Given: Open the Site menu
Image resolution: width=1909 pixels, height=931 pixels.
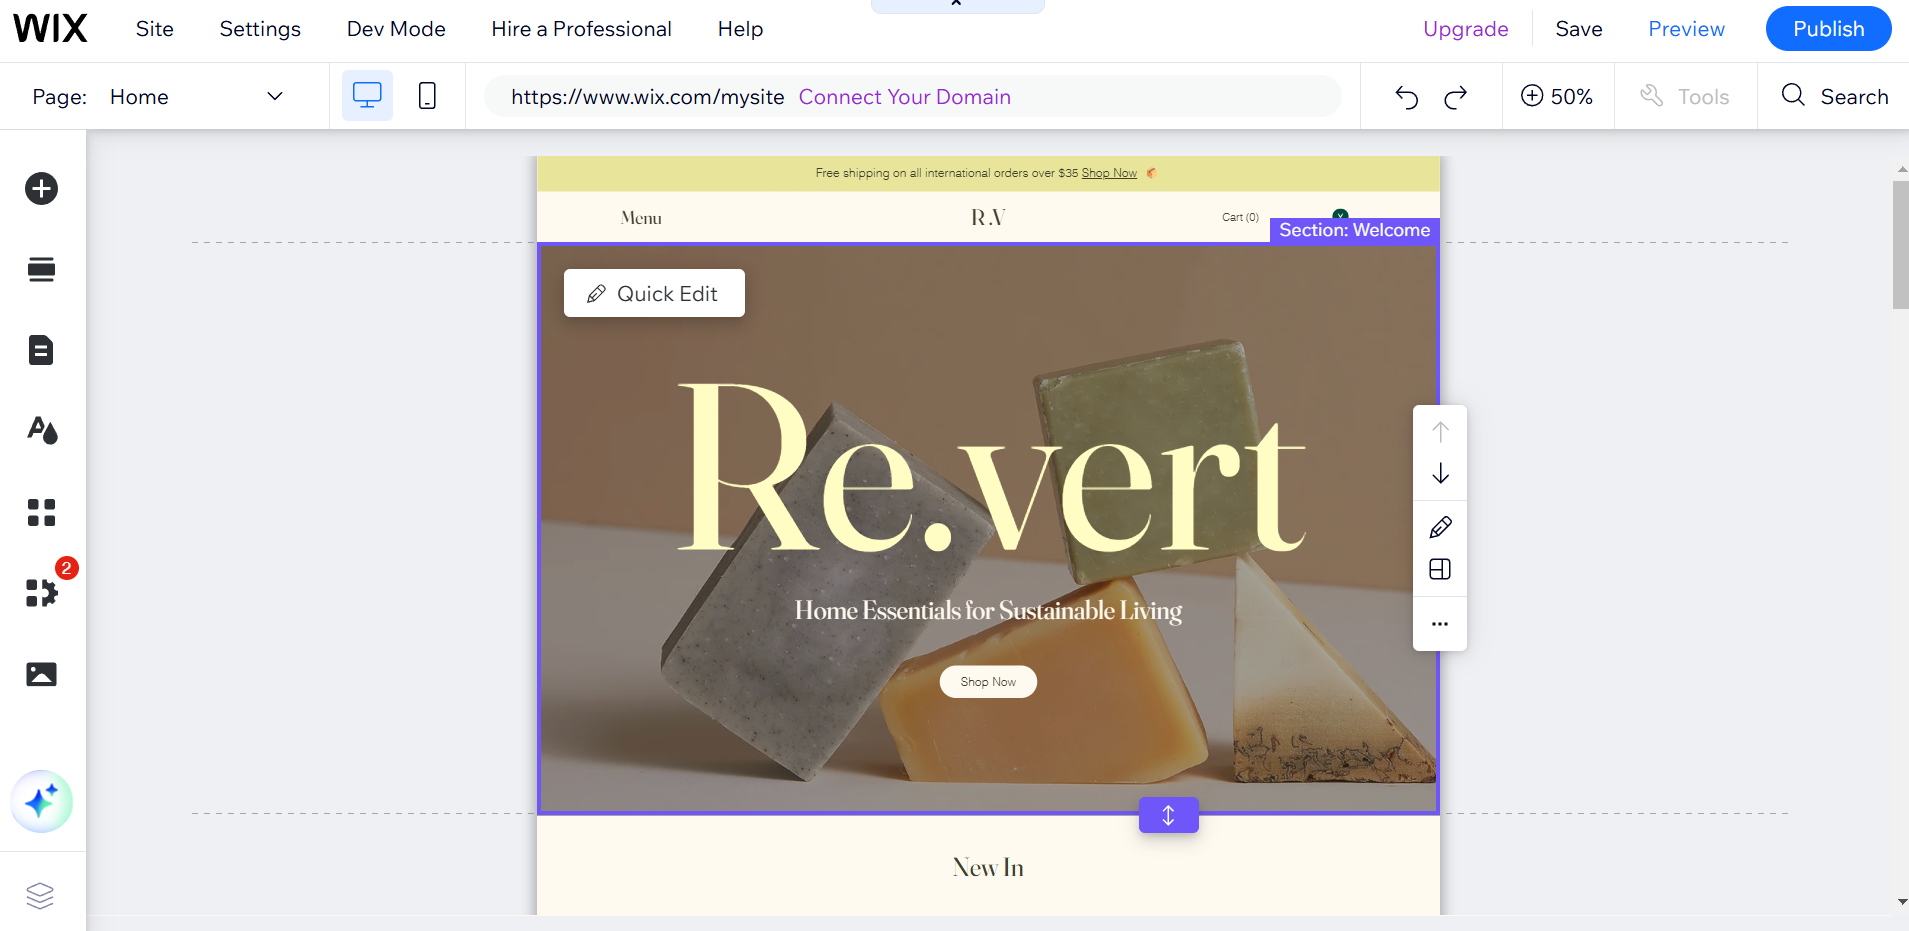Looking at the screenshot, I should 155,29.
